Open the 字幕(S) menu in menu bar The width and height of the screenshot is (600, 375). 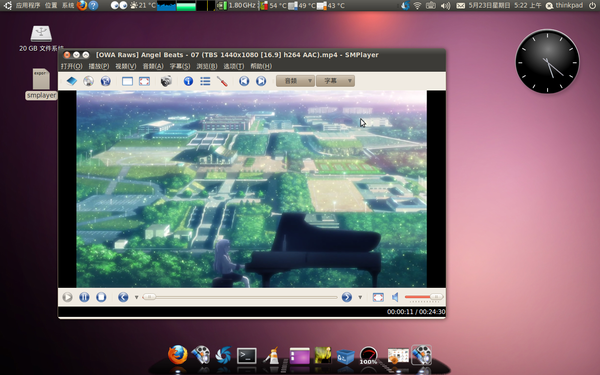(180, 66)
